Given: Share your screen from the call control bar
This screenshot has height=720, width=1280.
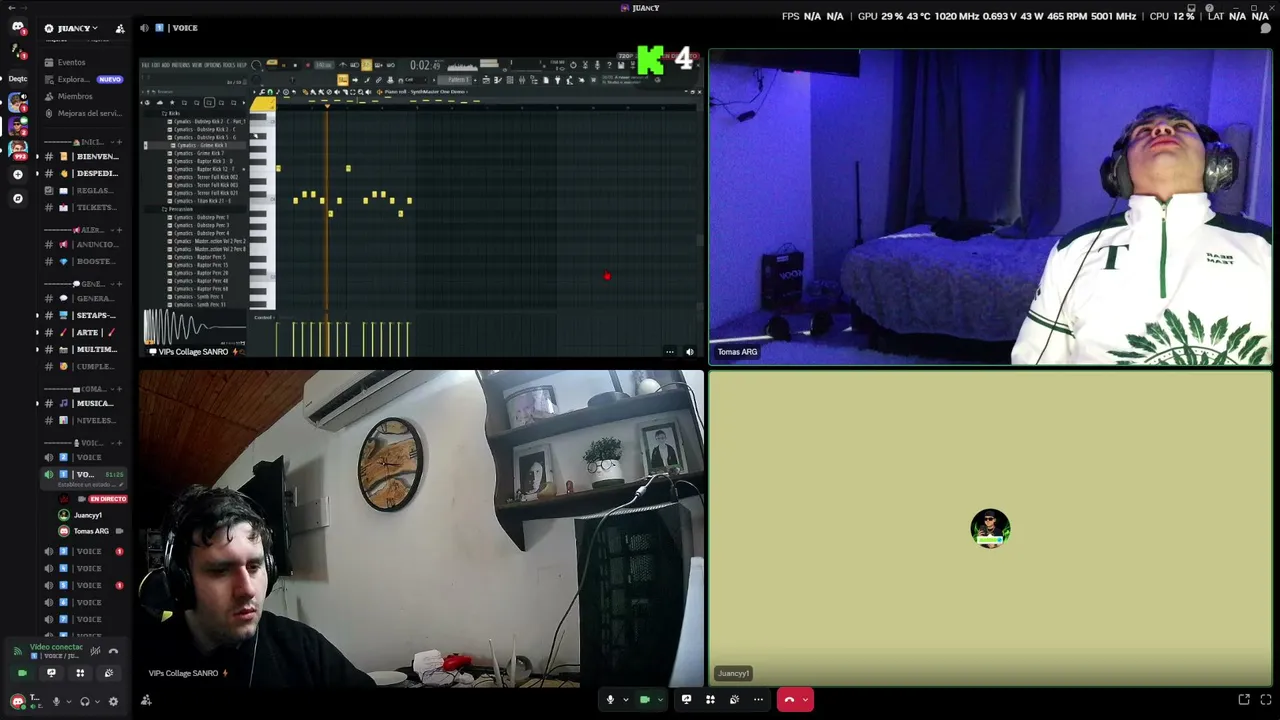Looking at the screenshot, I should click(686, 700).
